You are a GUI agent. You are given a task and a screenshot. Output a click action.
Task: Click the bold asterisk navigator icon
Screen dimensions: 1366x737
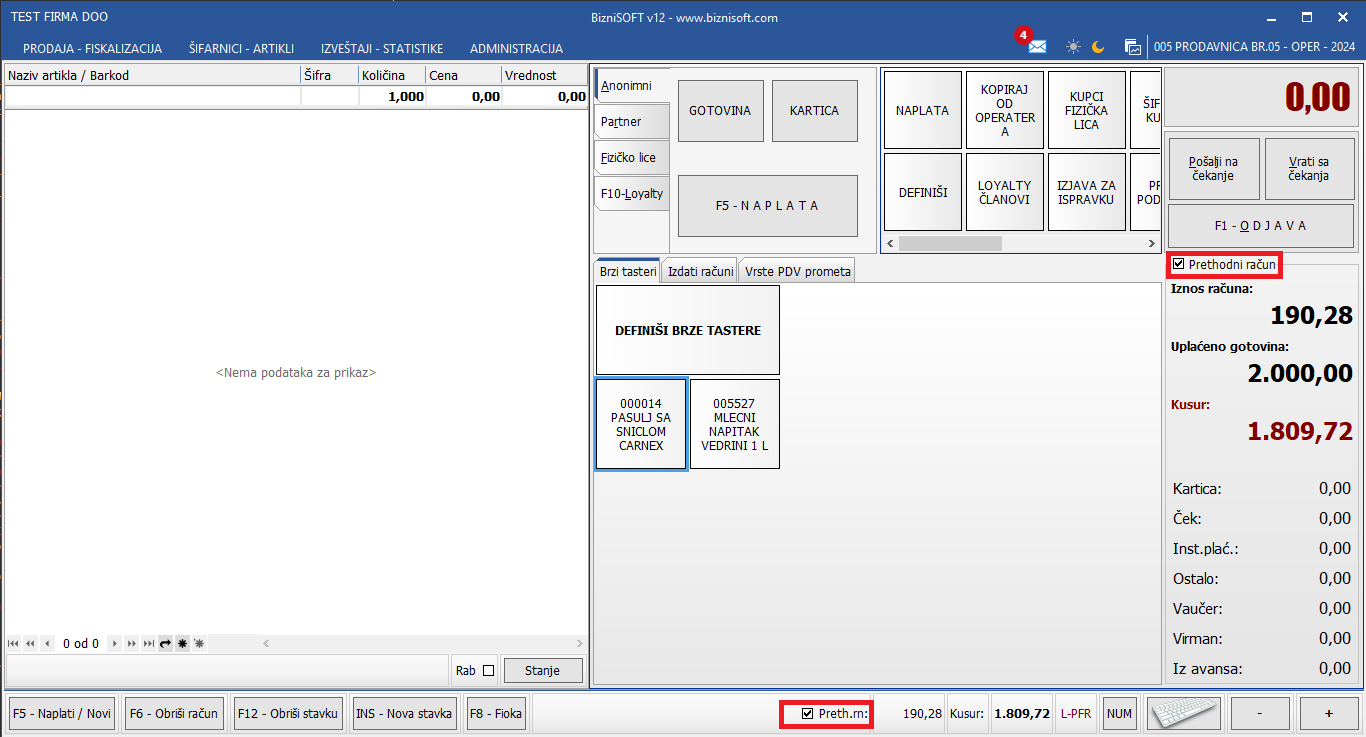pyautogui.click(x=183, y=644)
